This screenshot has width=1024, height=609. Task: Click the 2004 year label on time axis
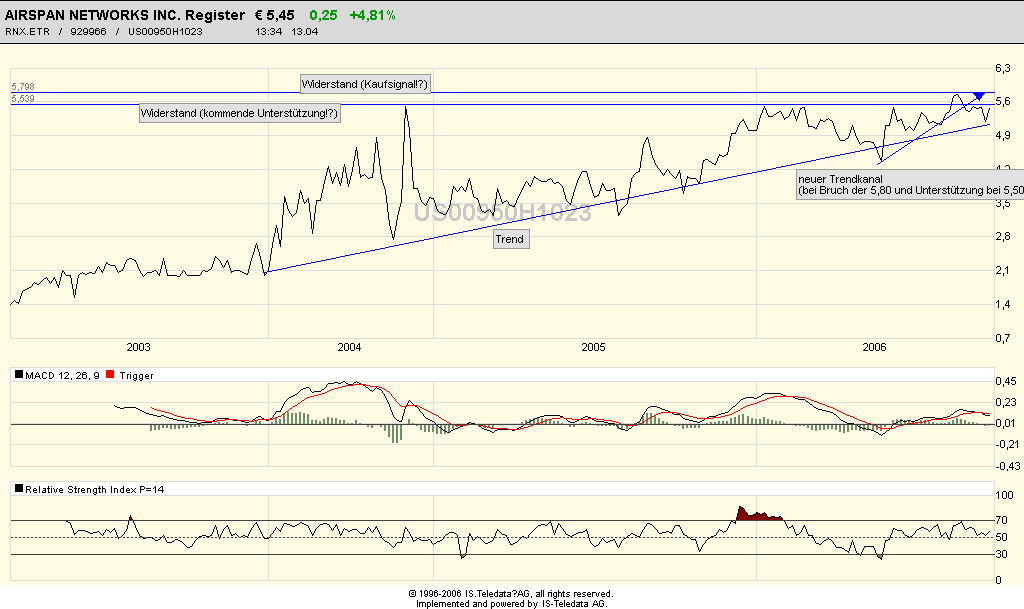point(349,347)
